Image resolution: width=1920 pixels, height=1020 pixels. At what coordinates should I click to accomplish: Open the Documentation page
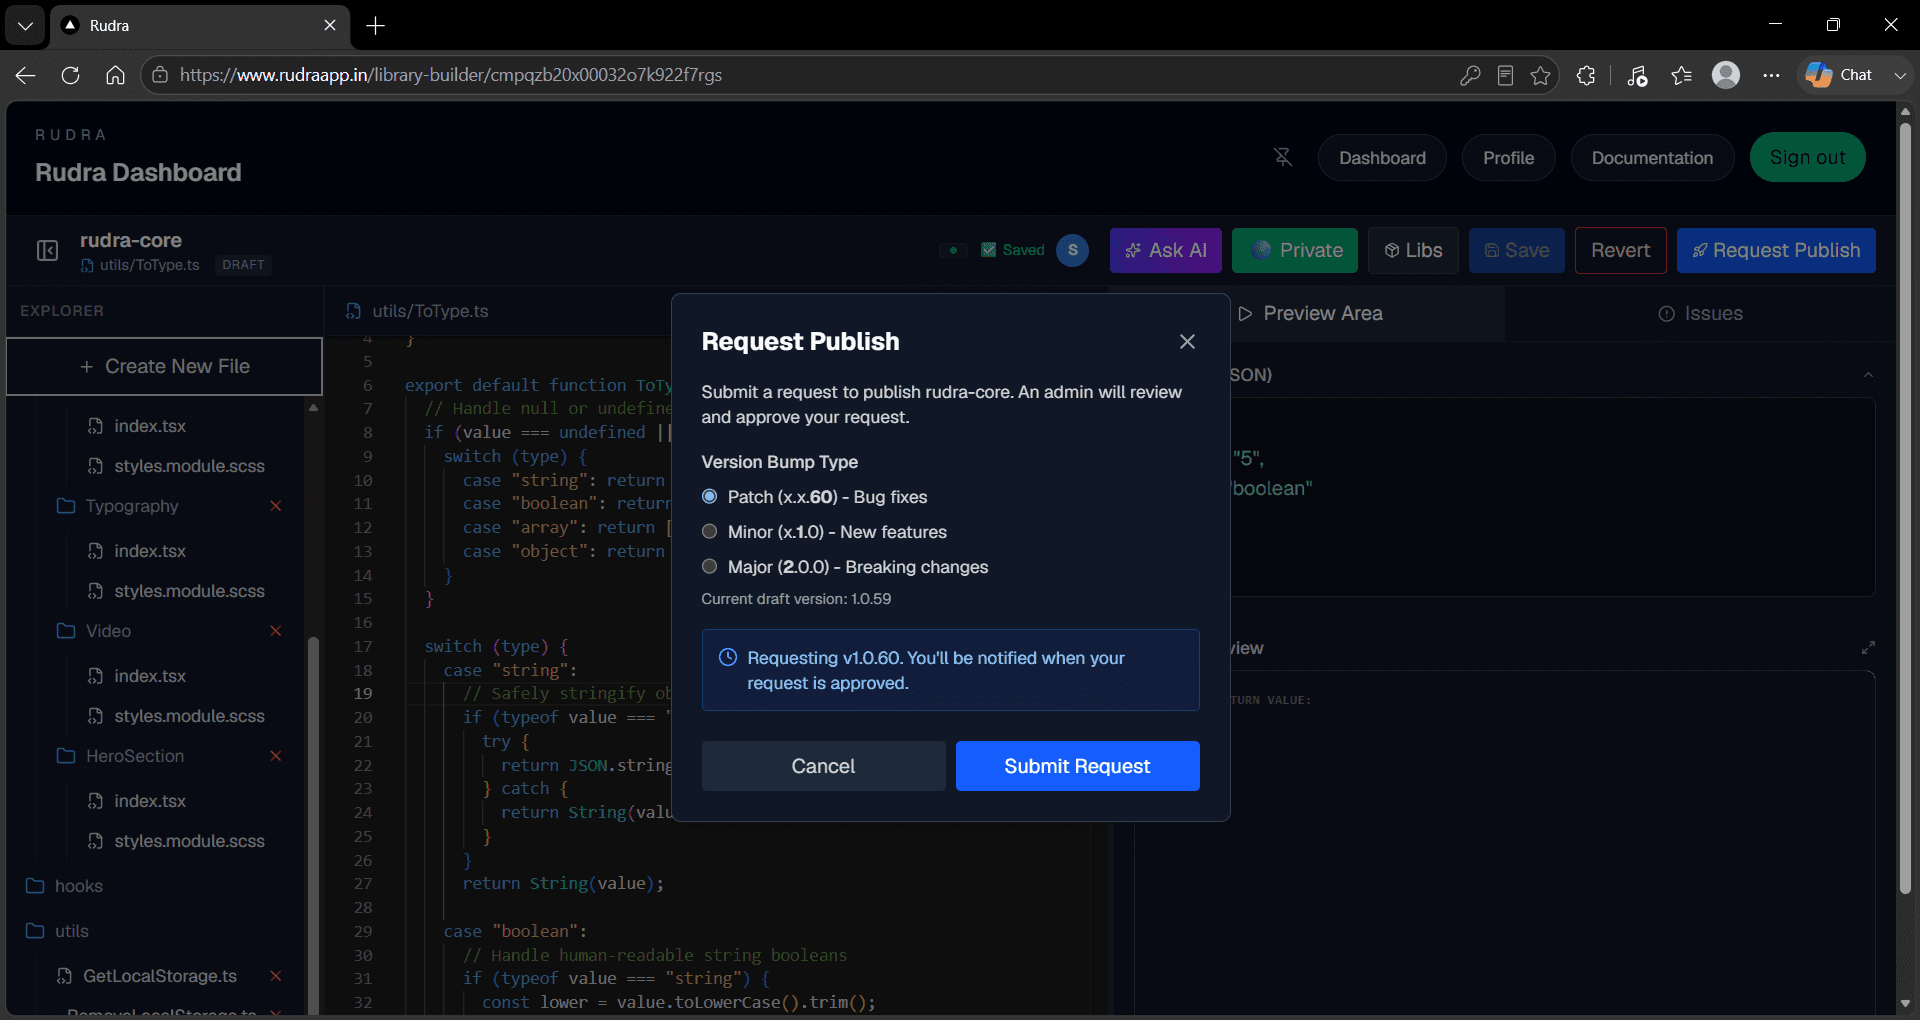(x=1652, y=158)
